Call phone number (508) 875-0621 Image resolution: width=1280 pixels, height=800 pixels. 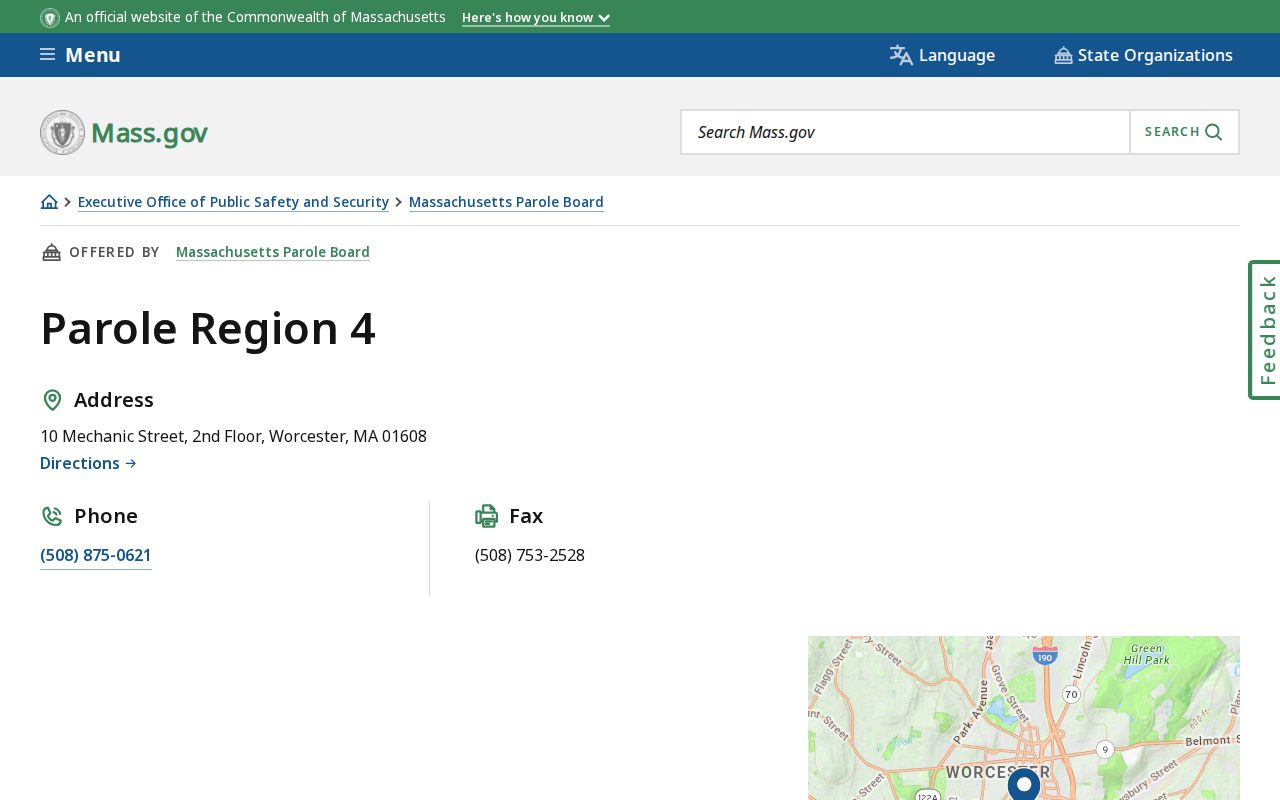tap(96, 555)
